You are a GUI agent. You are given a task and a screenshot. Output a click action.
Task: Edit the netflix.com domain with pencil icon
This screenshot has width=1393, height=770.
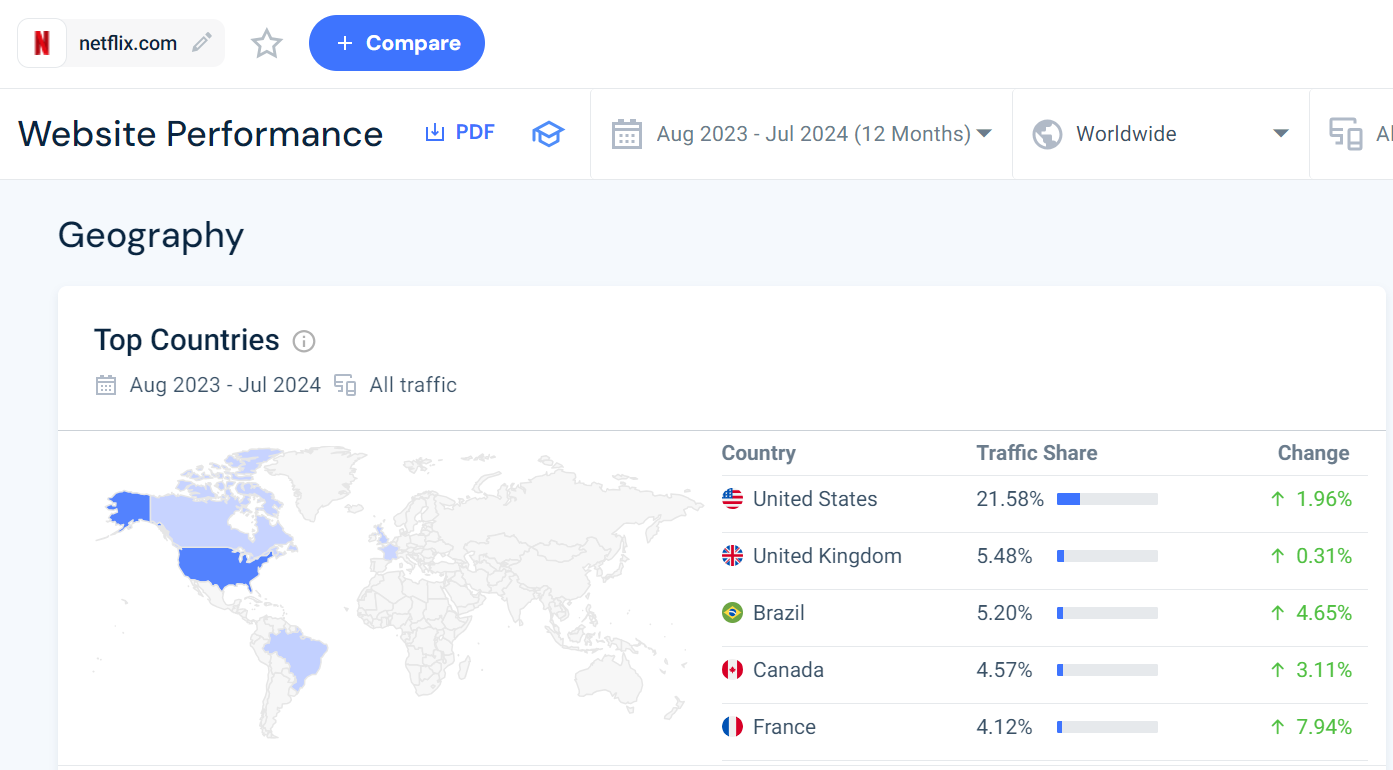click(202, 43)
